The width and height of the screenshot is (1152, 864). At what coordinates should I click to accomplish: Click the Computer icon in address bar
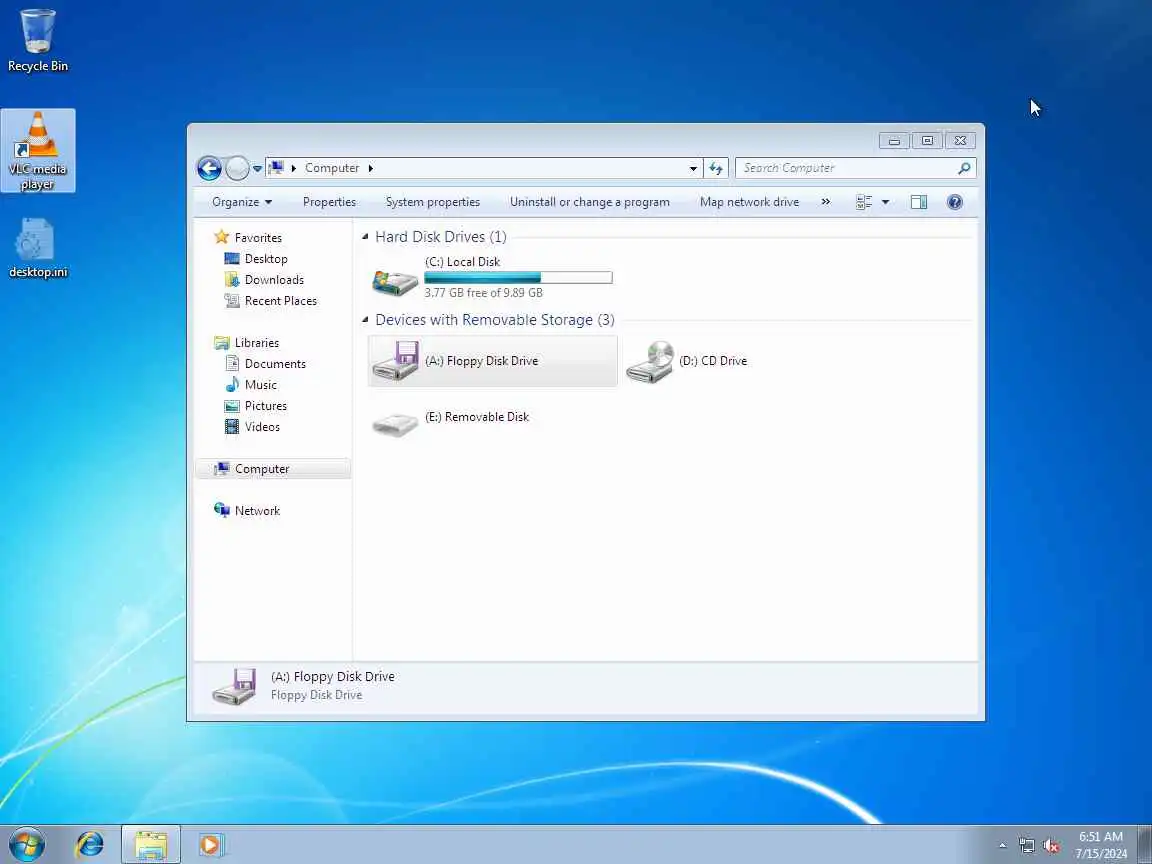click(x=276, y=168)
